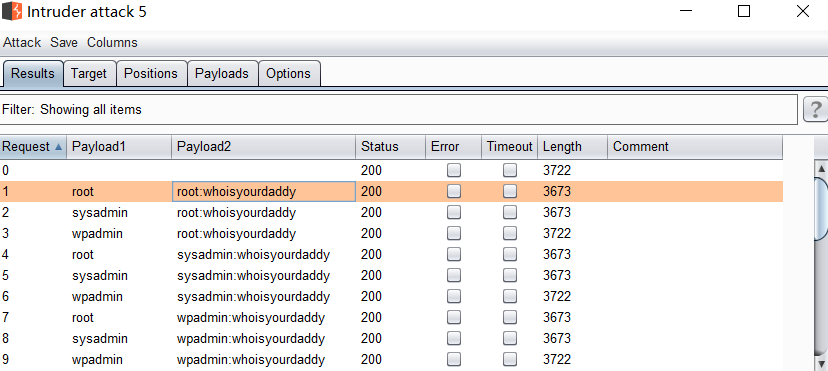Toggle the Error checkbox in request 8 row
This screenshot has height=371, width=828.
(x=454, y=338)
